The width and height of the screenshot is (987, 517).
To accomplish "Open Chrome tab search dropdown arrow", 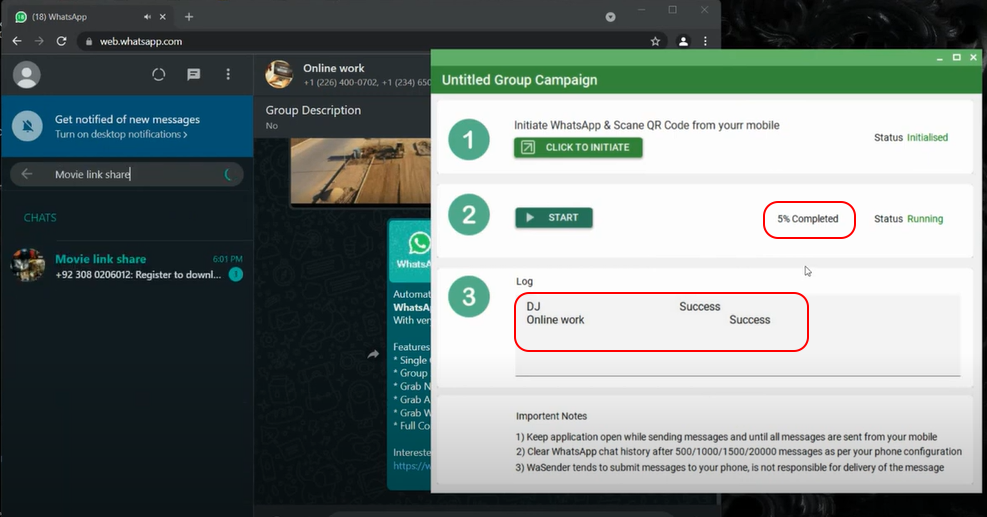I will (610, 17).
